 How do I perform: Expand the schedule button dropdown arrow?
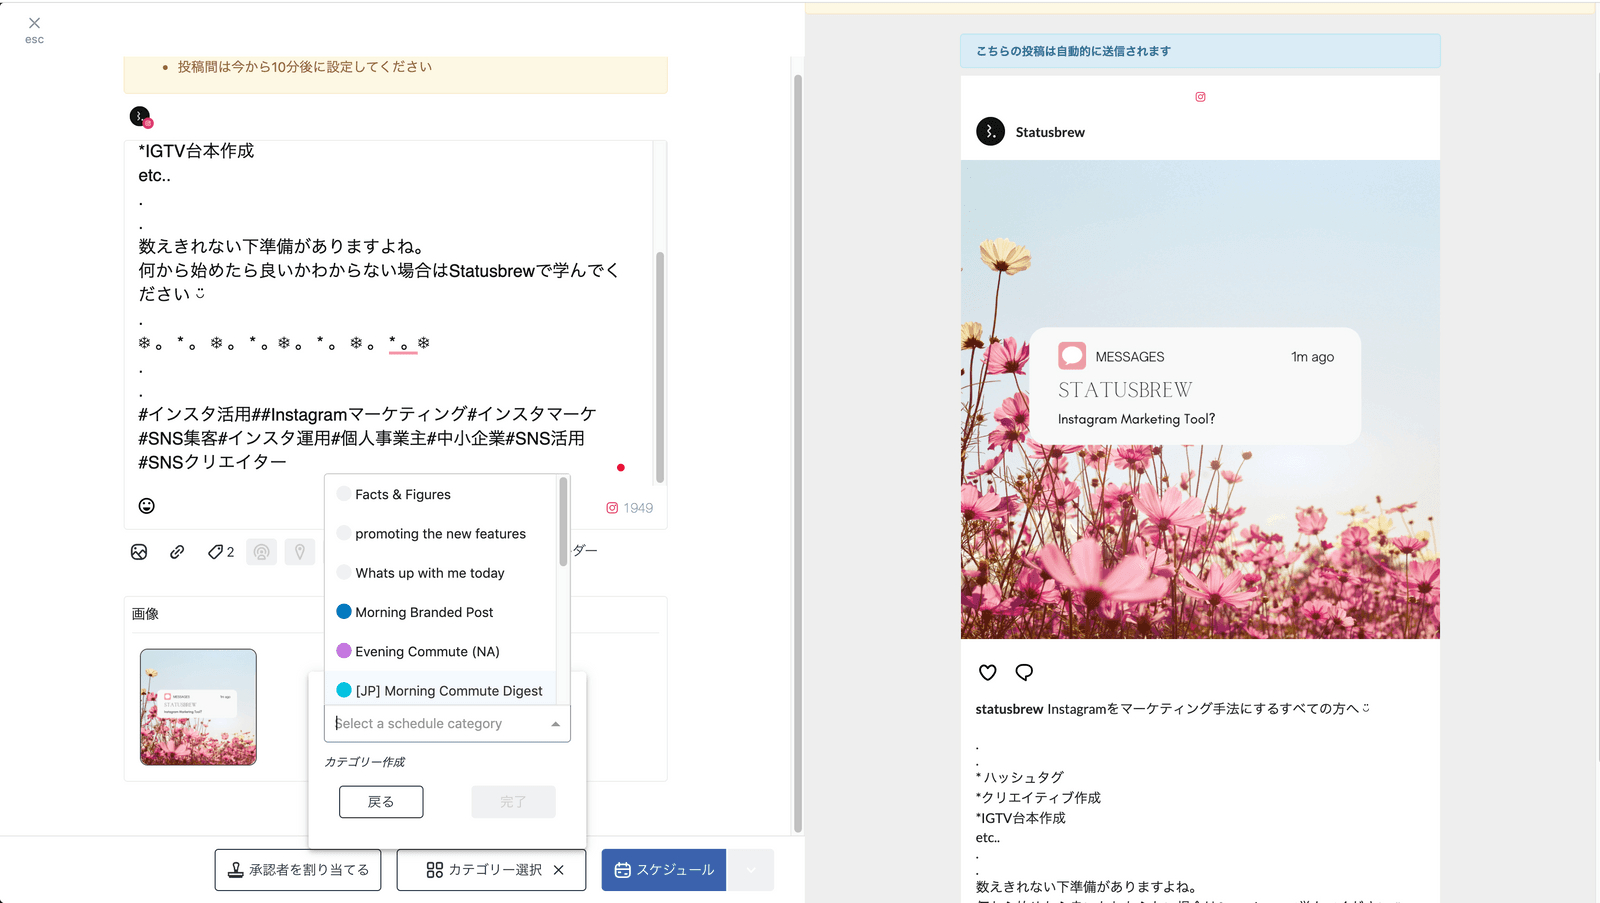point(751,870)
